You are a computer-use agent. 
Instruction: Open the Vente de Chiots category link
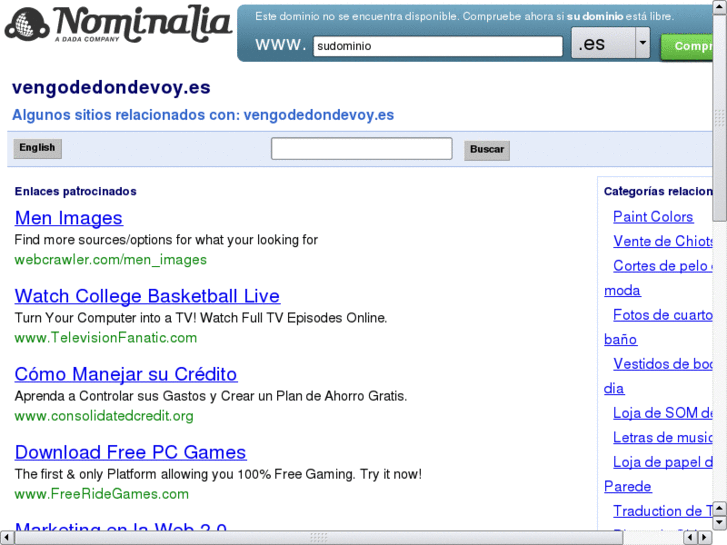(663, 241)
